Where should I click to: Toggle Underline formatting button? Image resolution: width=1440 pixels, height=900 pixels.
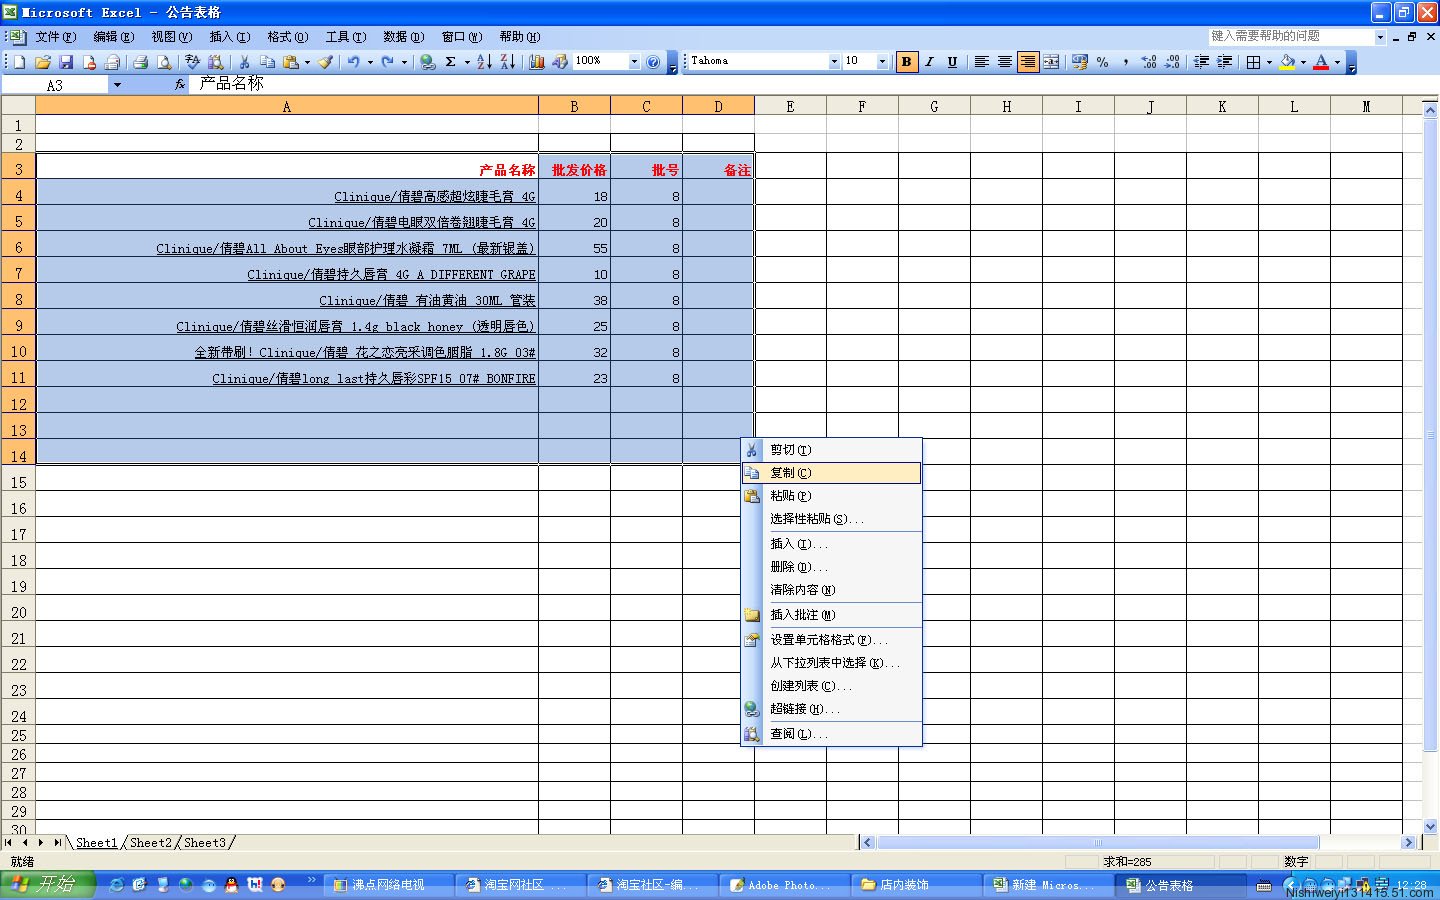click(x=952, y=62)
